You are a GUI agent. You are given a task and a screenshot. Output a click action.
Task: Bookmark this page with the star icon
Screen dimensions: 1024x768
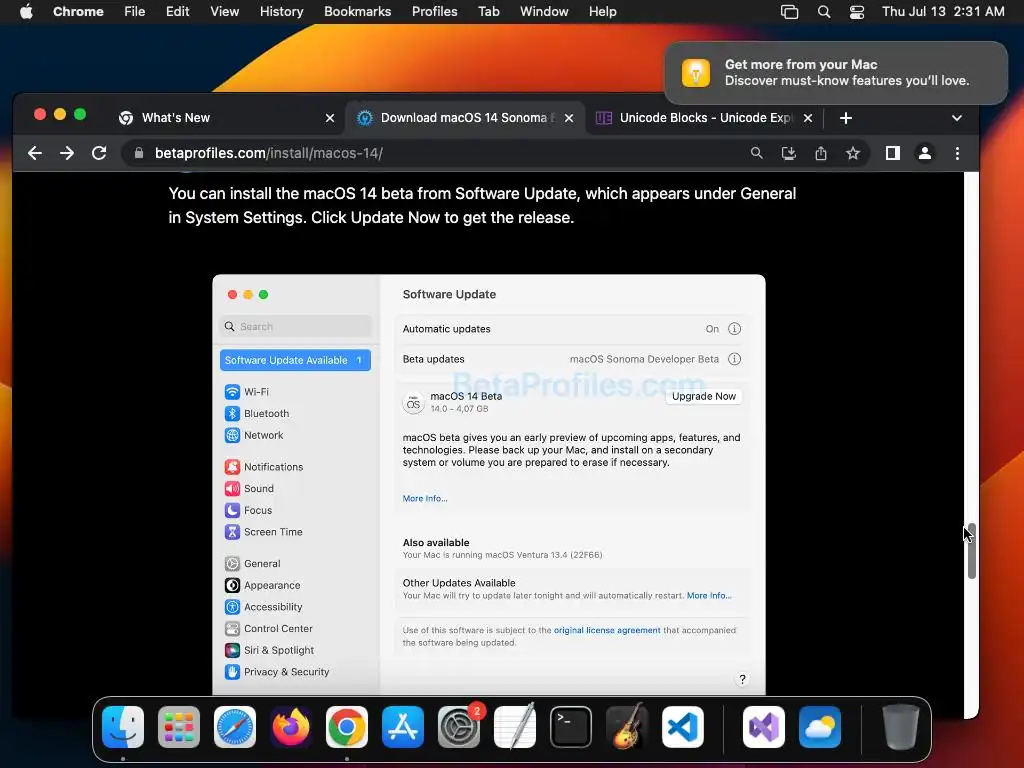point(853,153)
